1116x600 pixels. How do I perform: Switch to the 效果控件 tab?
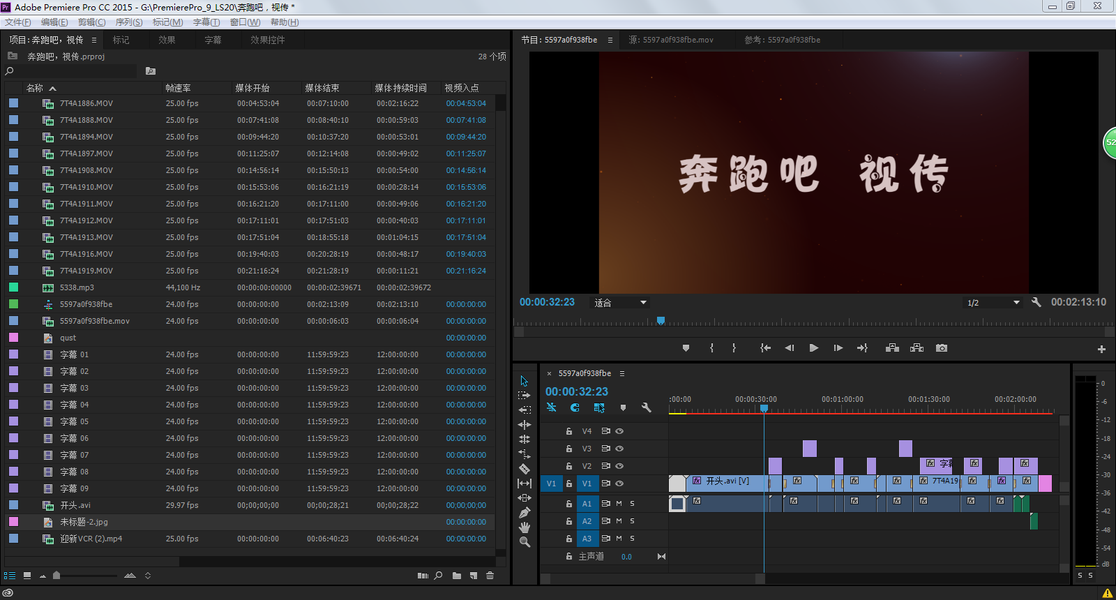[x=268, y=40]
